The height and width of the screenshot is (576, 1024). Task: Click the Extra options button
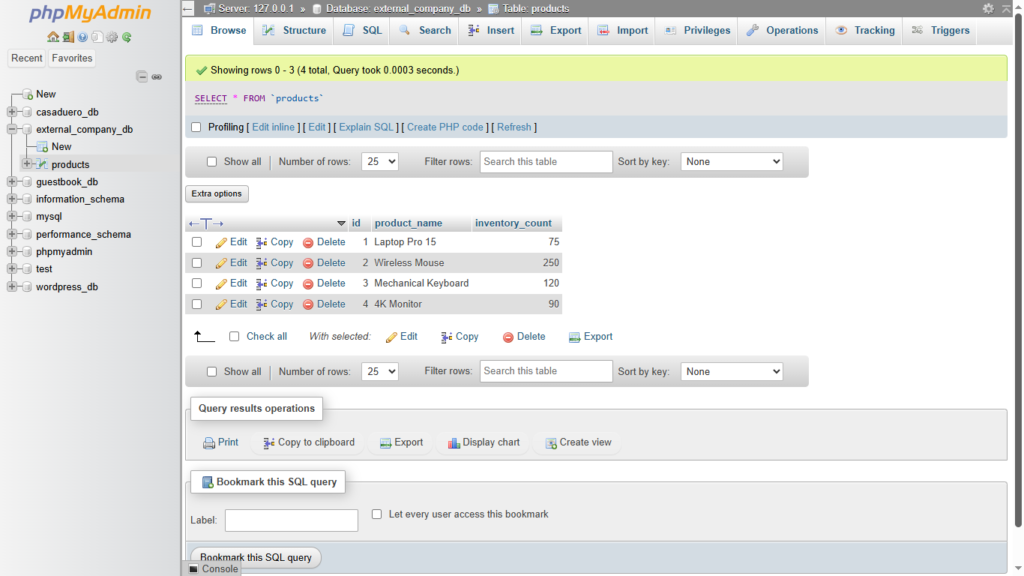pos(217,194)
